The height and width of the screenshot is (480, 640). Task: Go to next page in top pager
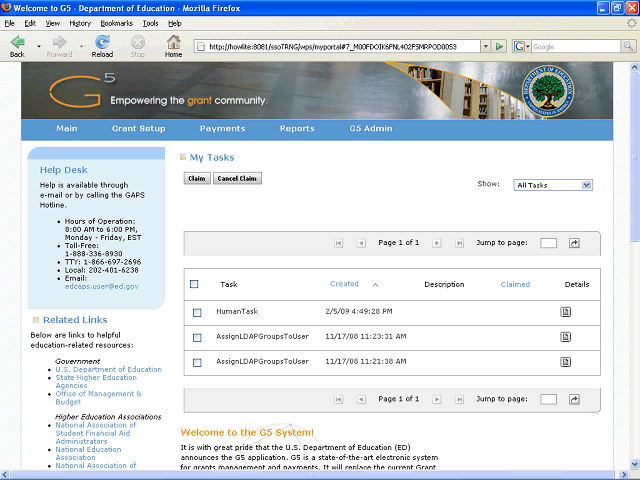click(x=437, y=243)
